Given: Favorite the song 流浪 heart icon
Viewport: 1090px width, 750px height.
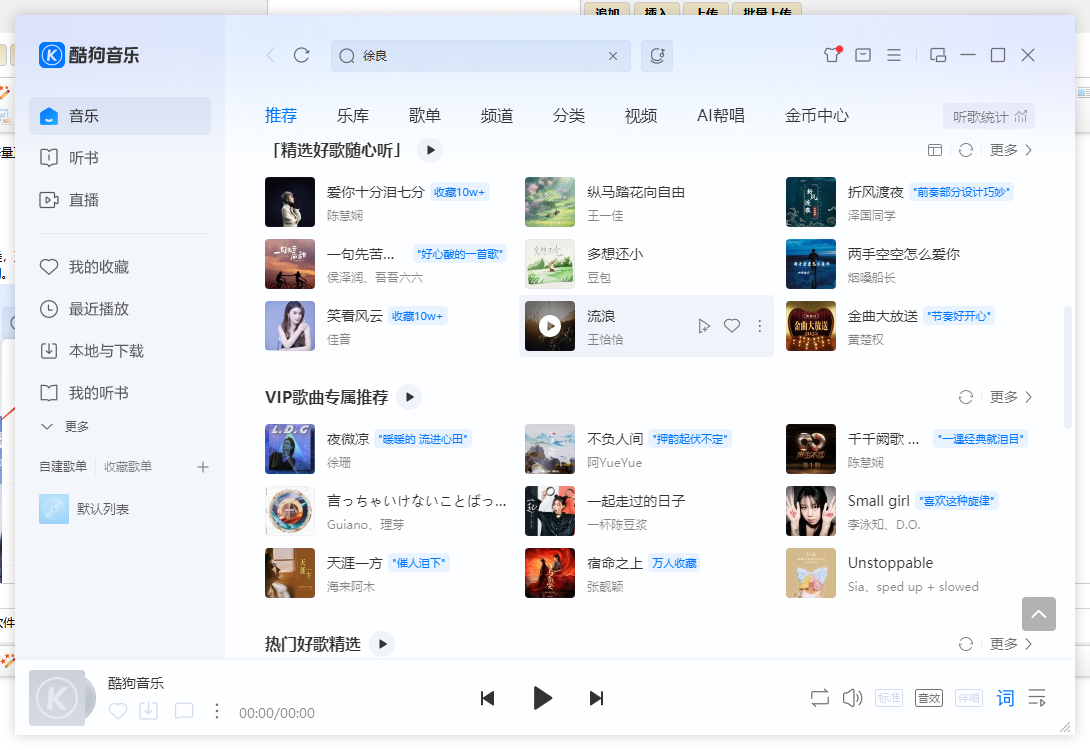Looking at the screenshot, I should tap(732, 325).
